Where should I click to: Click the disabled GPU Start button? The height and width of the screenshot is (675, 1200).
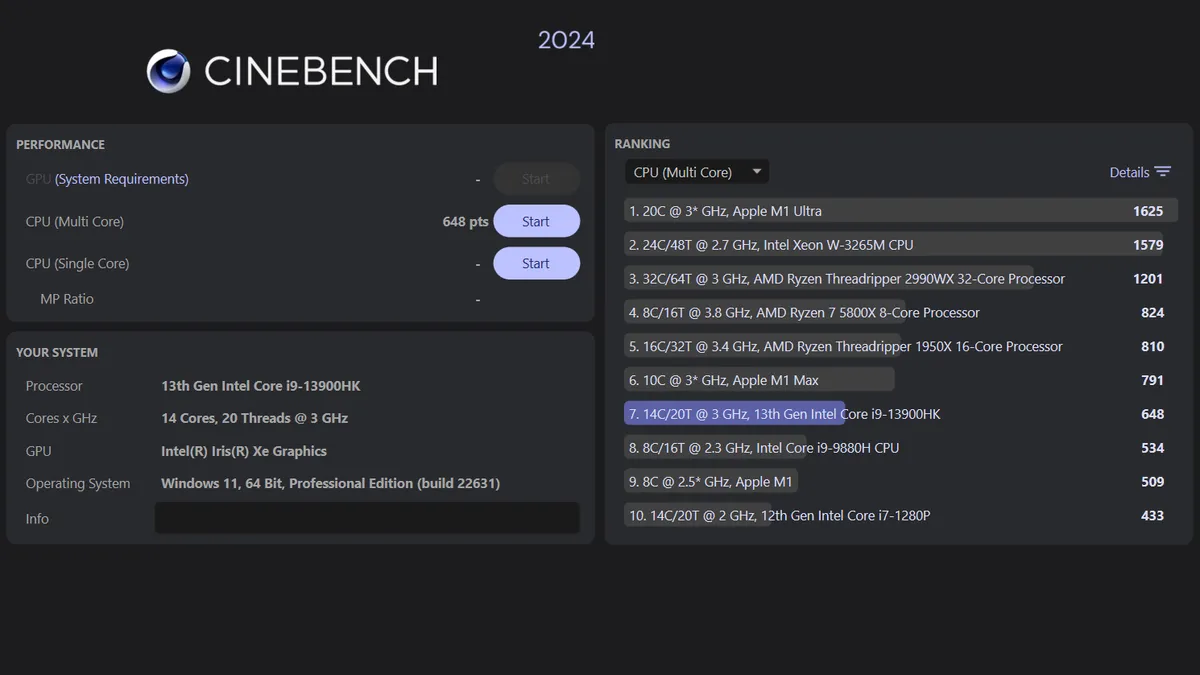[536, 179]
